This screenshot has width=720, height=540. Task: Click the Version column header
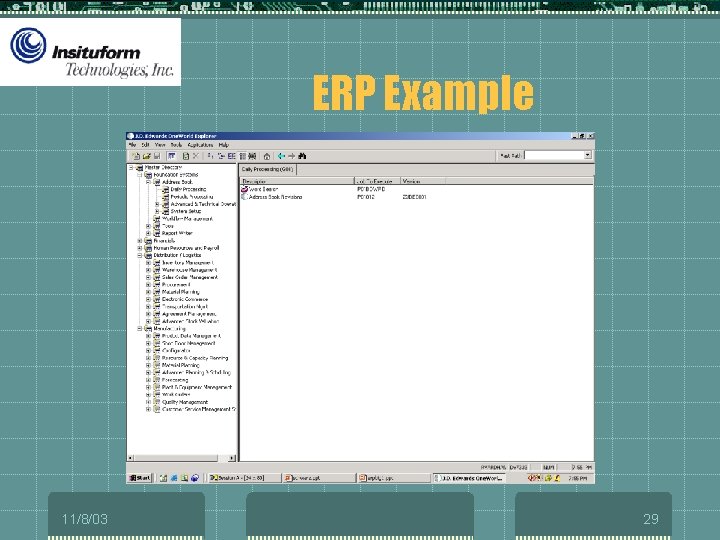tap(423, 181)
